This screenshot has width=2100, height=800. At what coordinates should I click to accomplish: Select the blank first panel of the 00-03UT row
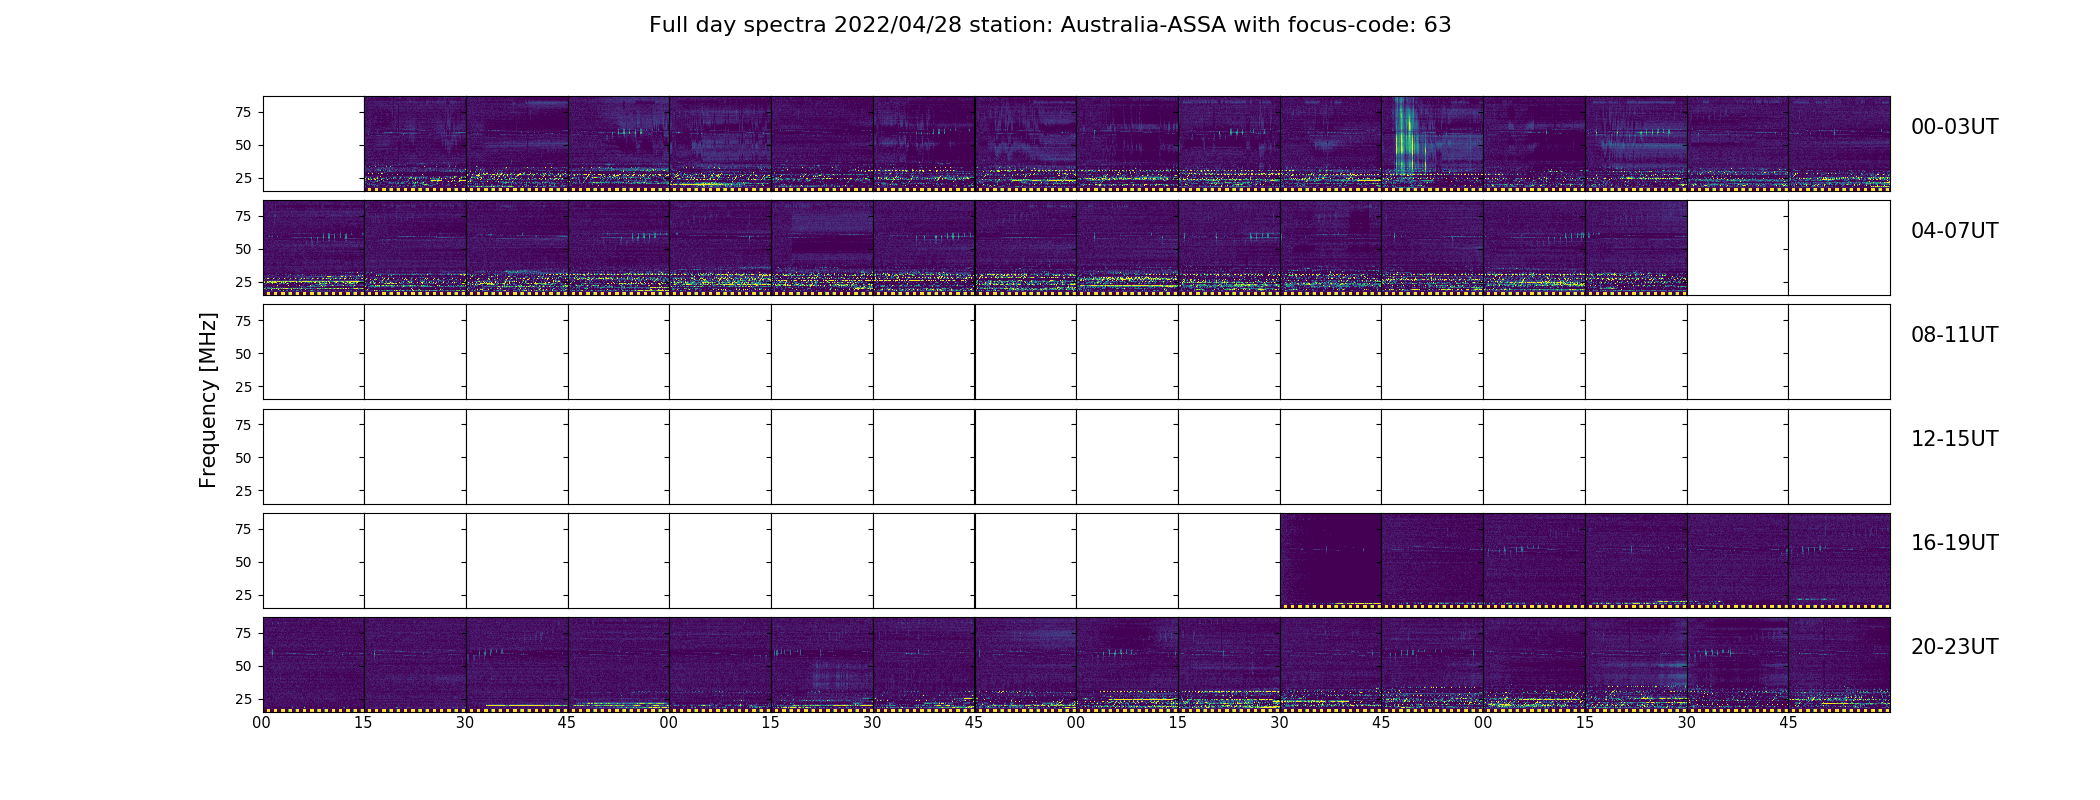point(314,144)
